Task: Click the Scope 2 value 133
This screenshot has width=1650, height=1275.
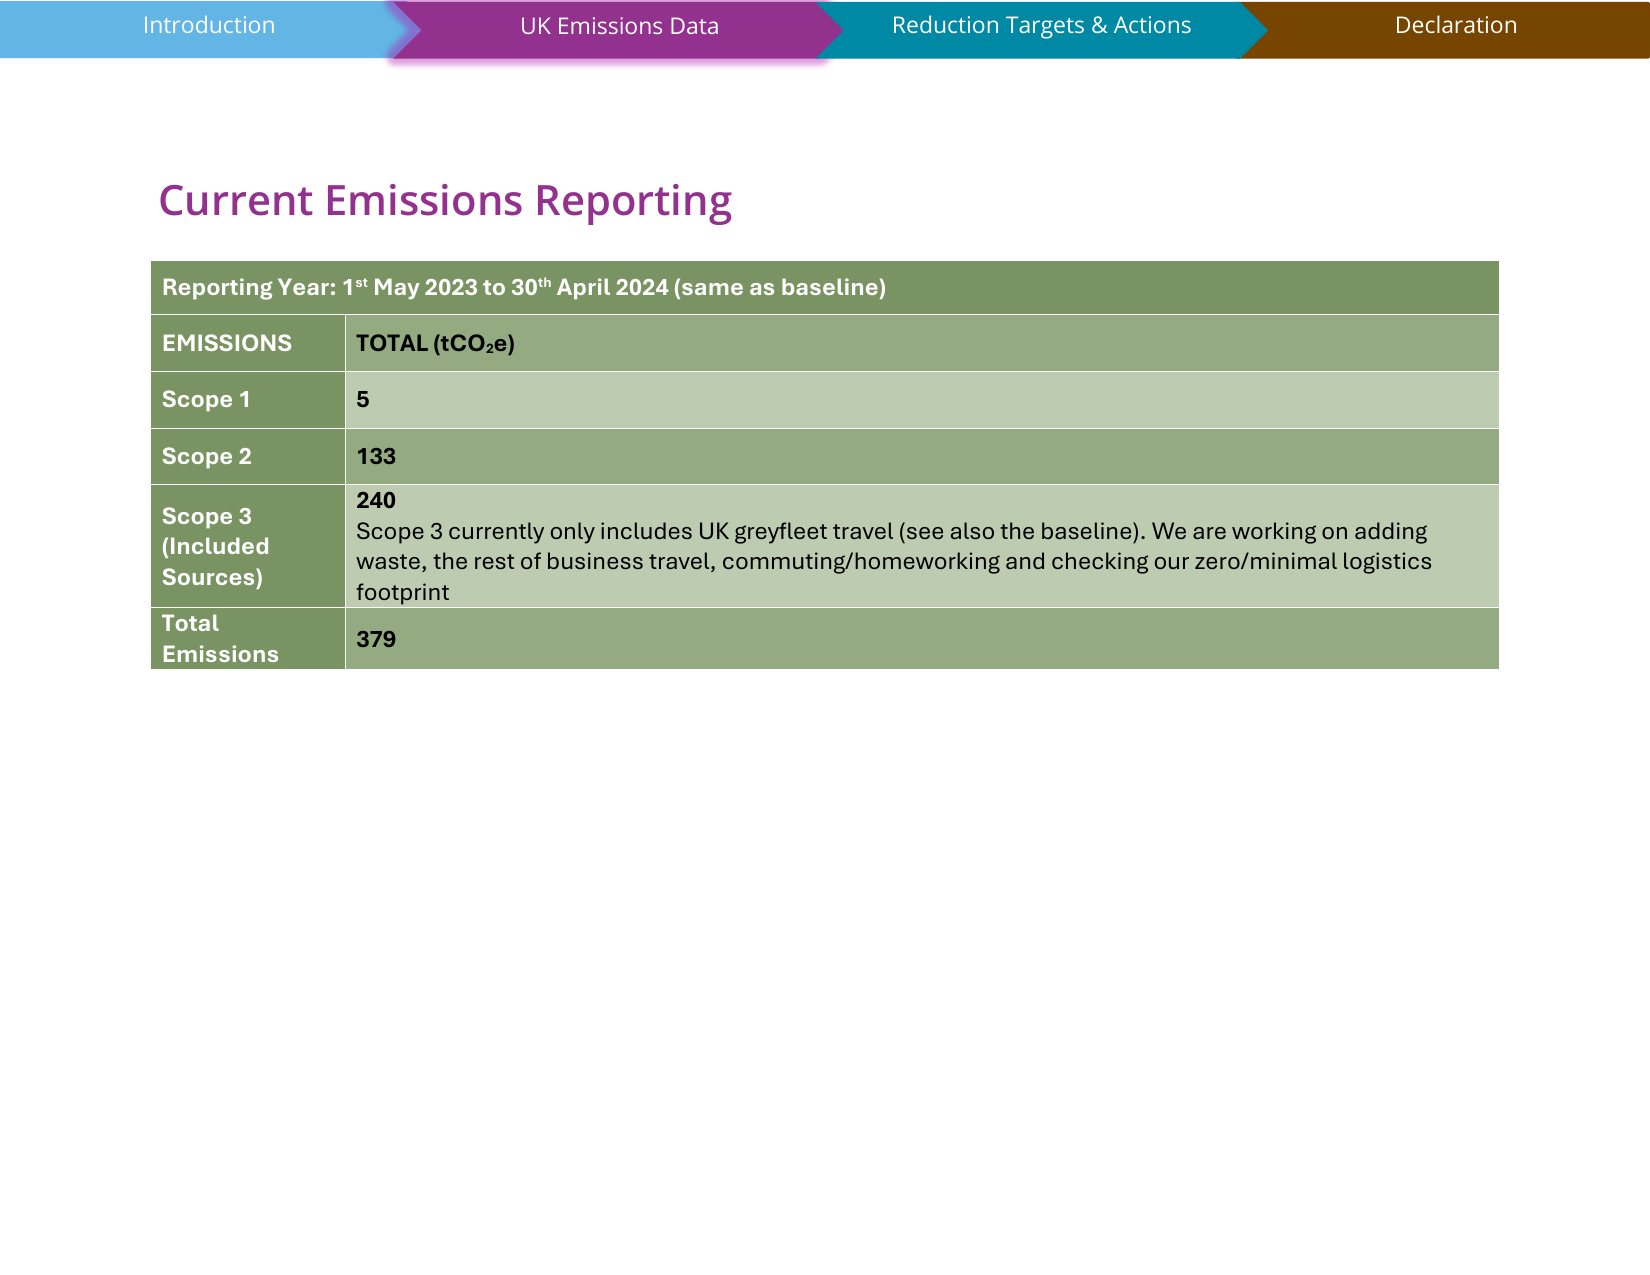Action: [376, 457]
